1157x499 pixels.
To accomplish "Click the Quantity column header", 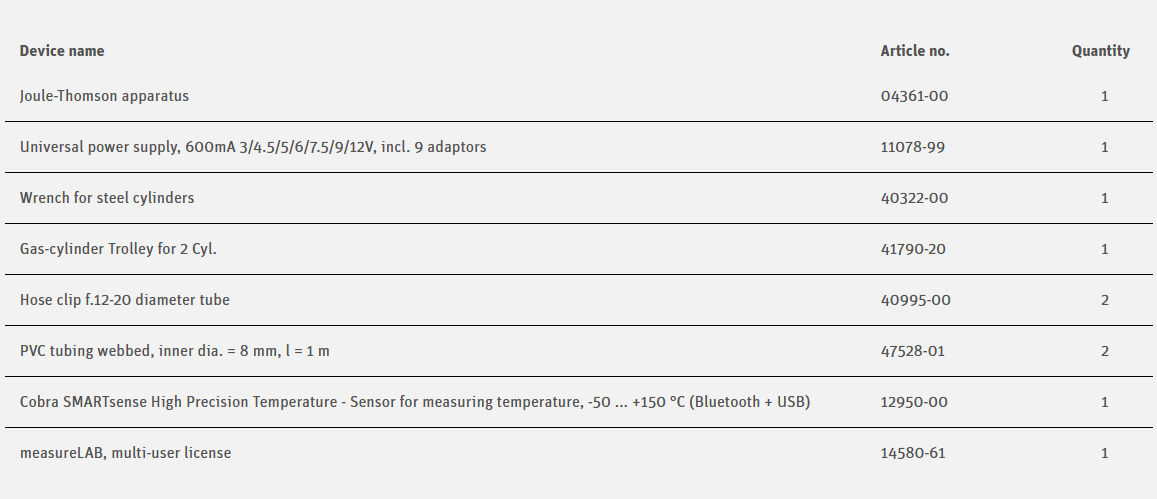I will point(1101,51).
